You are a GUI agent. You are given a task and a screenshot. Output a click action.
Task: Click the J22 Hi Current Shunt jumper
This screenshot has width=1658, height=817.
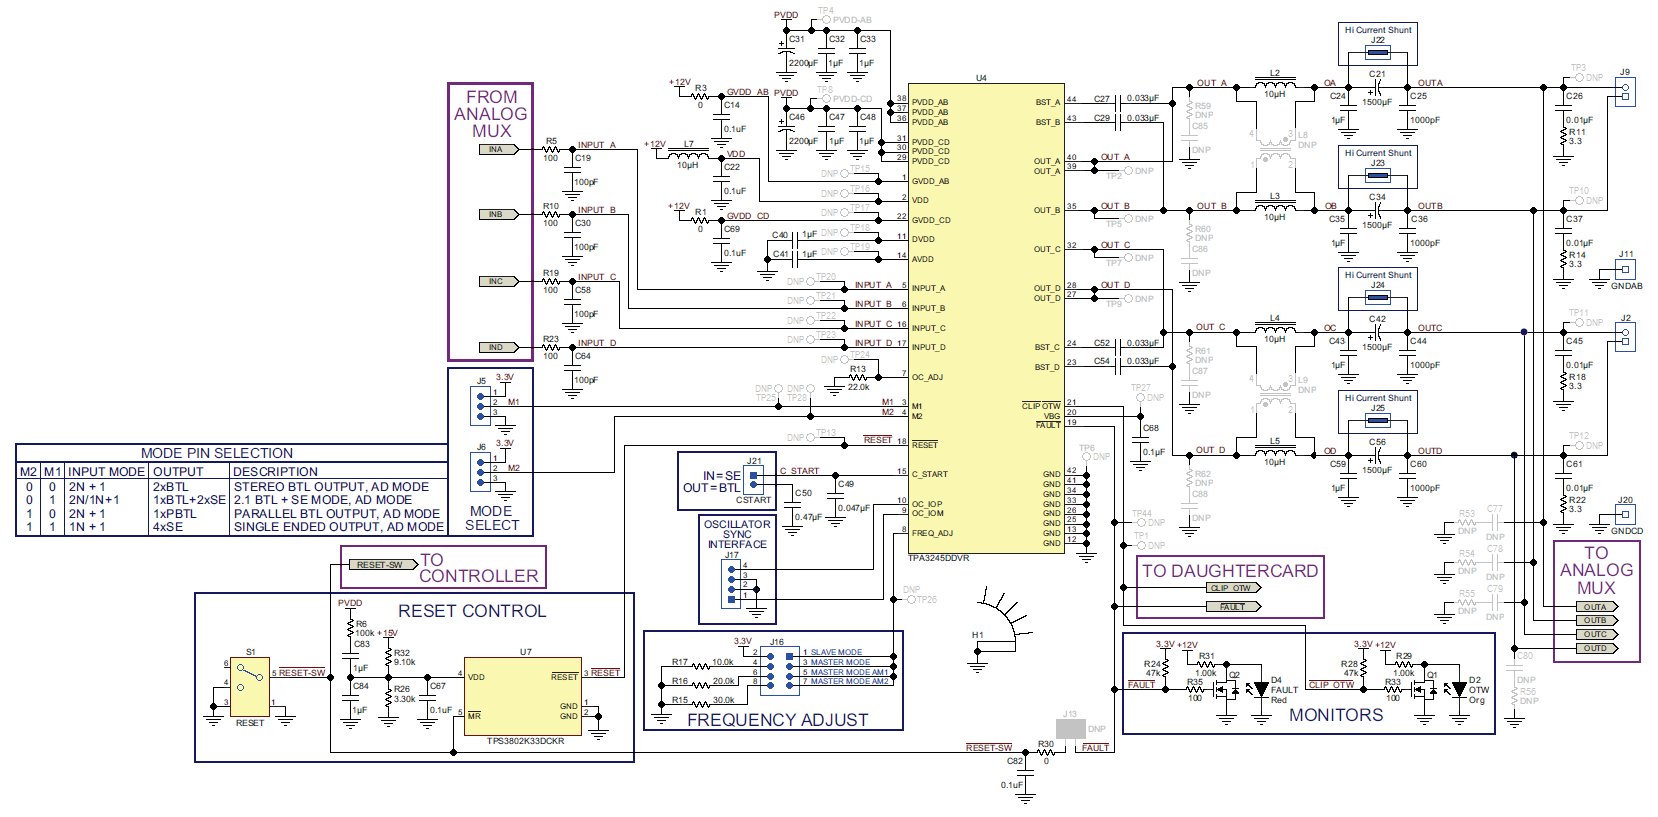click(1378, 53)
